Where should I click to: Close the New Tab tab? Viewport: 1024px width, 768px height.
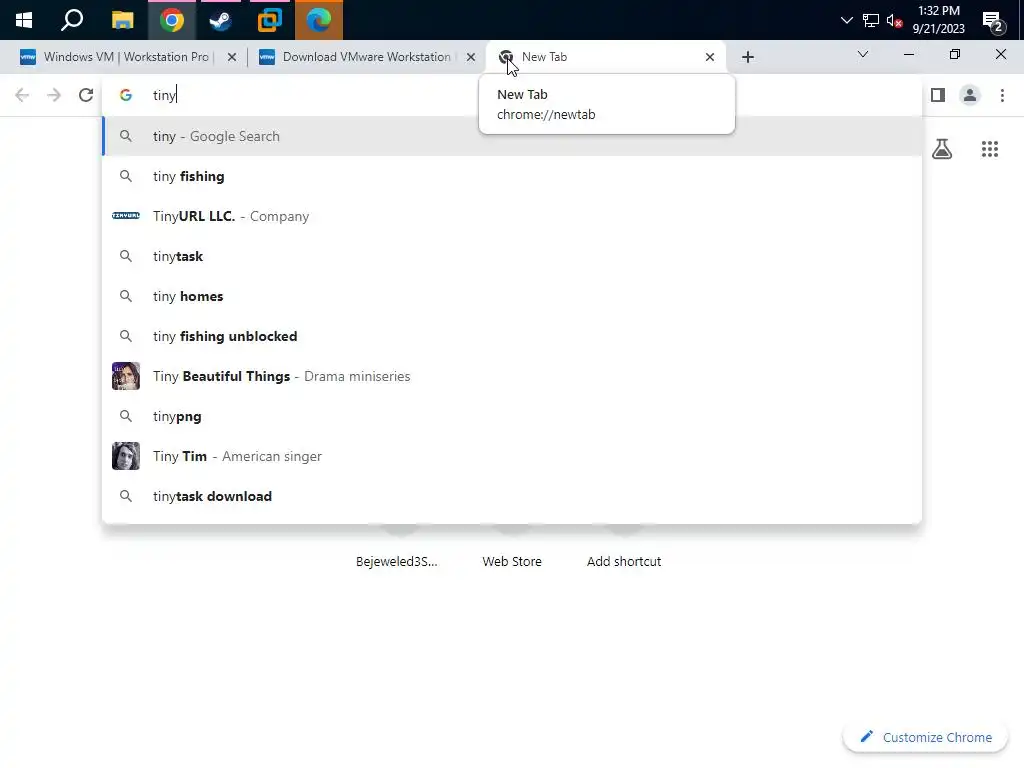710,57
